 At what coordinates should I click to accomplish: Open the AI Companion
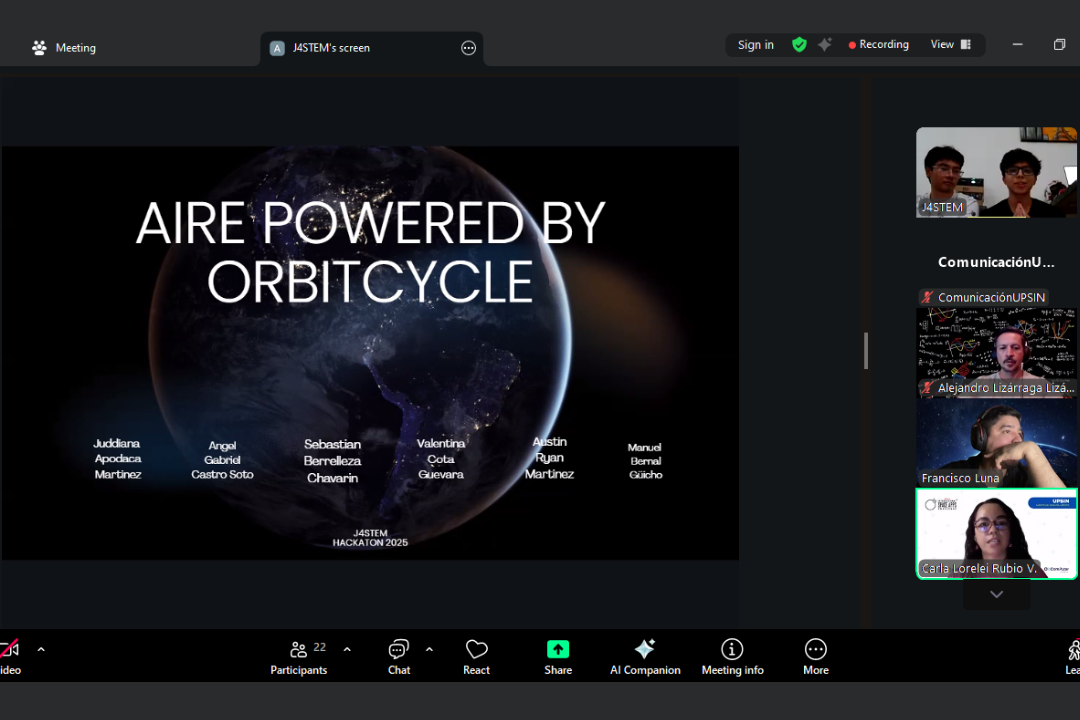pyautogui.click(x=645, y=657)
